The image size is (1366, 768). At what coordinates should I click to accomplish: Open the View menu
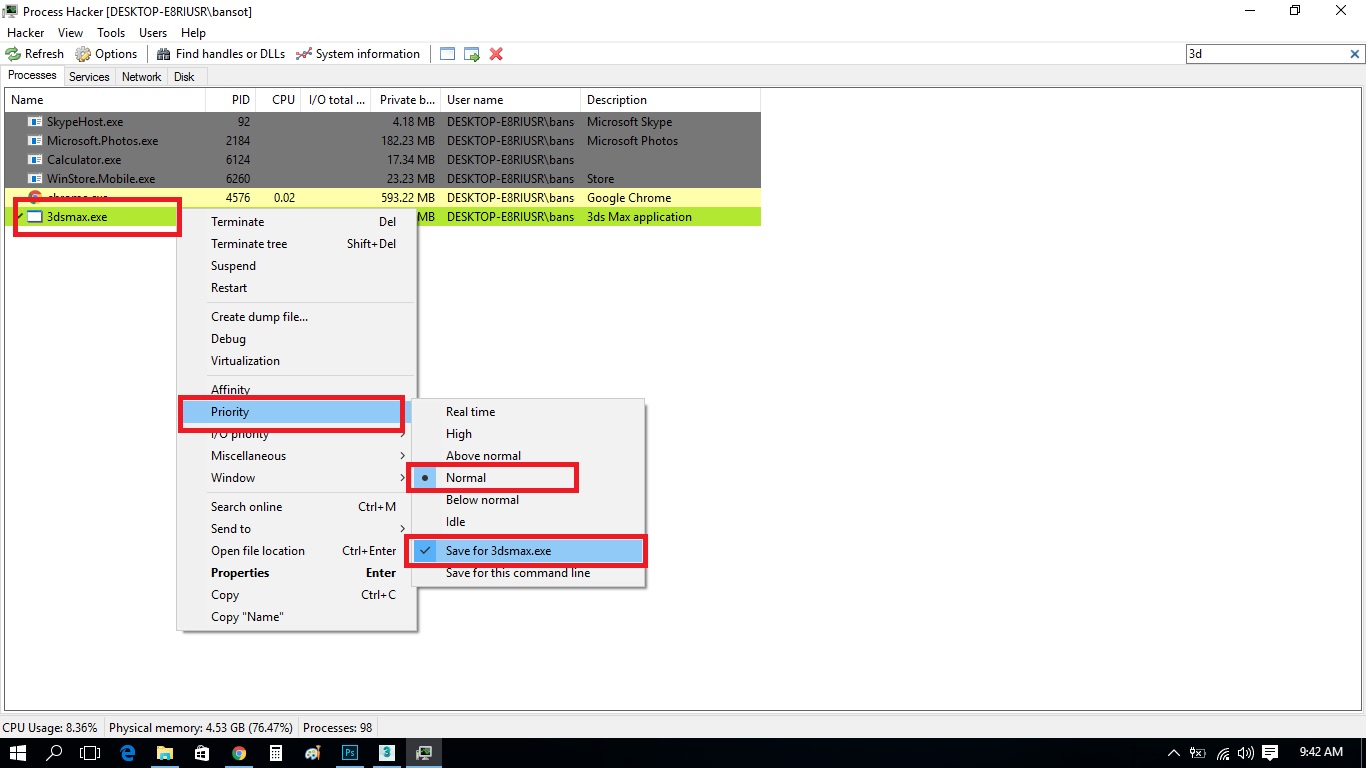pos(71,33)
